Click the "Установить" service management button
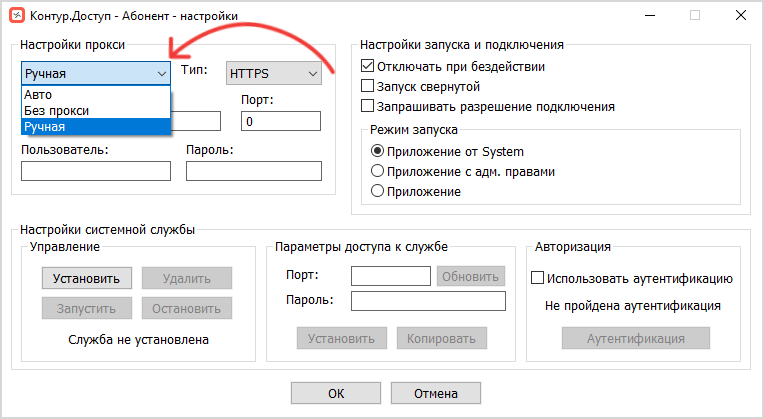Screen dimensions: 764x419 pos(87,278)
